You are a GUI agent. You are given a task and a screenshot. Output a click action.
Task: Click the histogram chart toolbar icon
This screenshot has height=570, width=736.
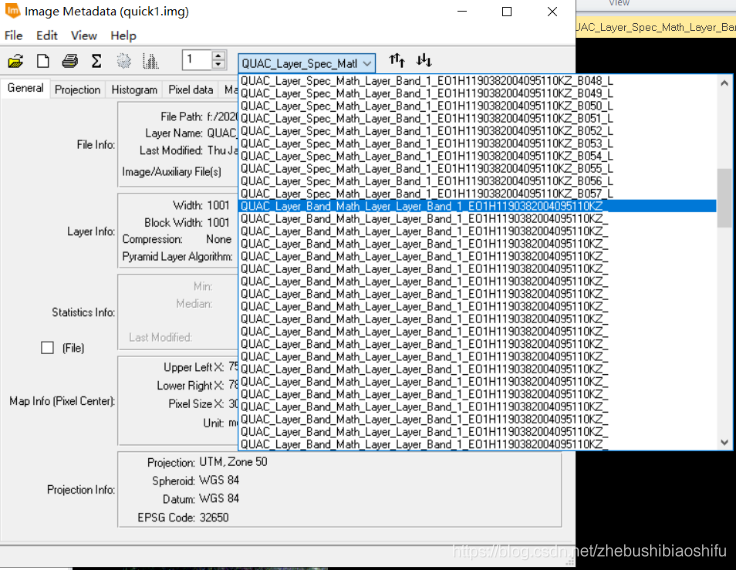pyautogui.click(x=151, y=61)
